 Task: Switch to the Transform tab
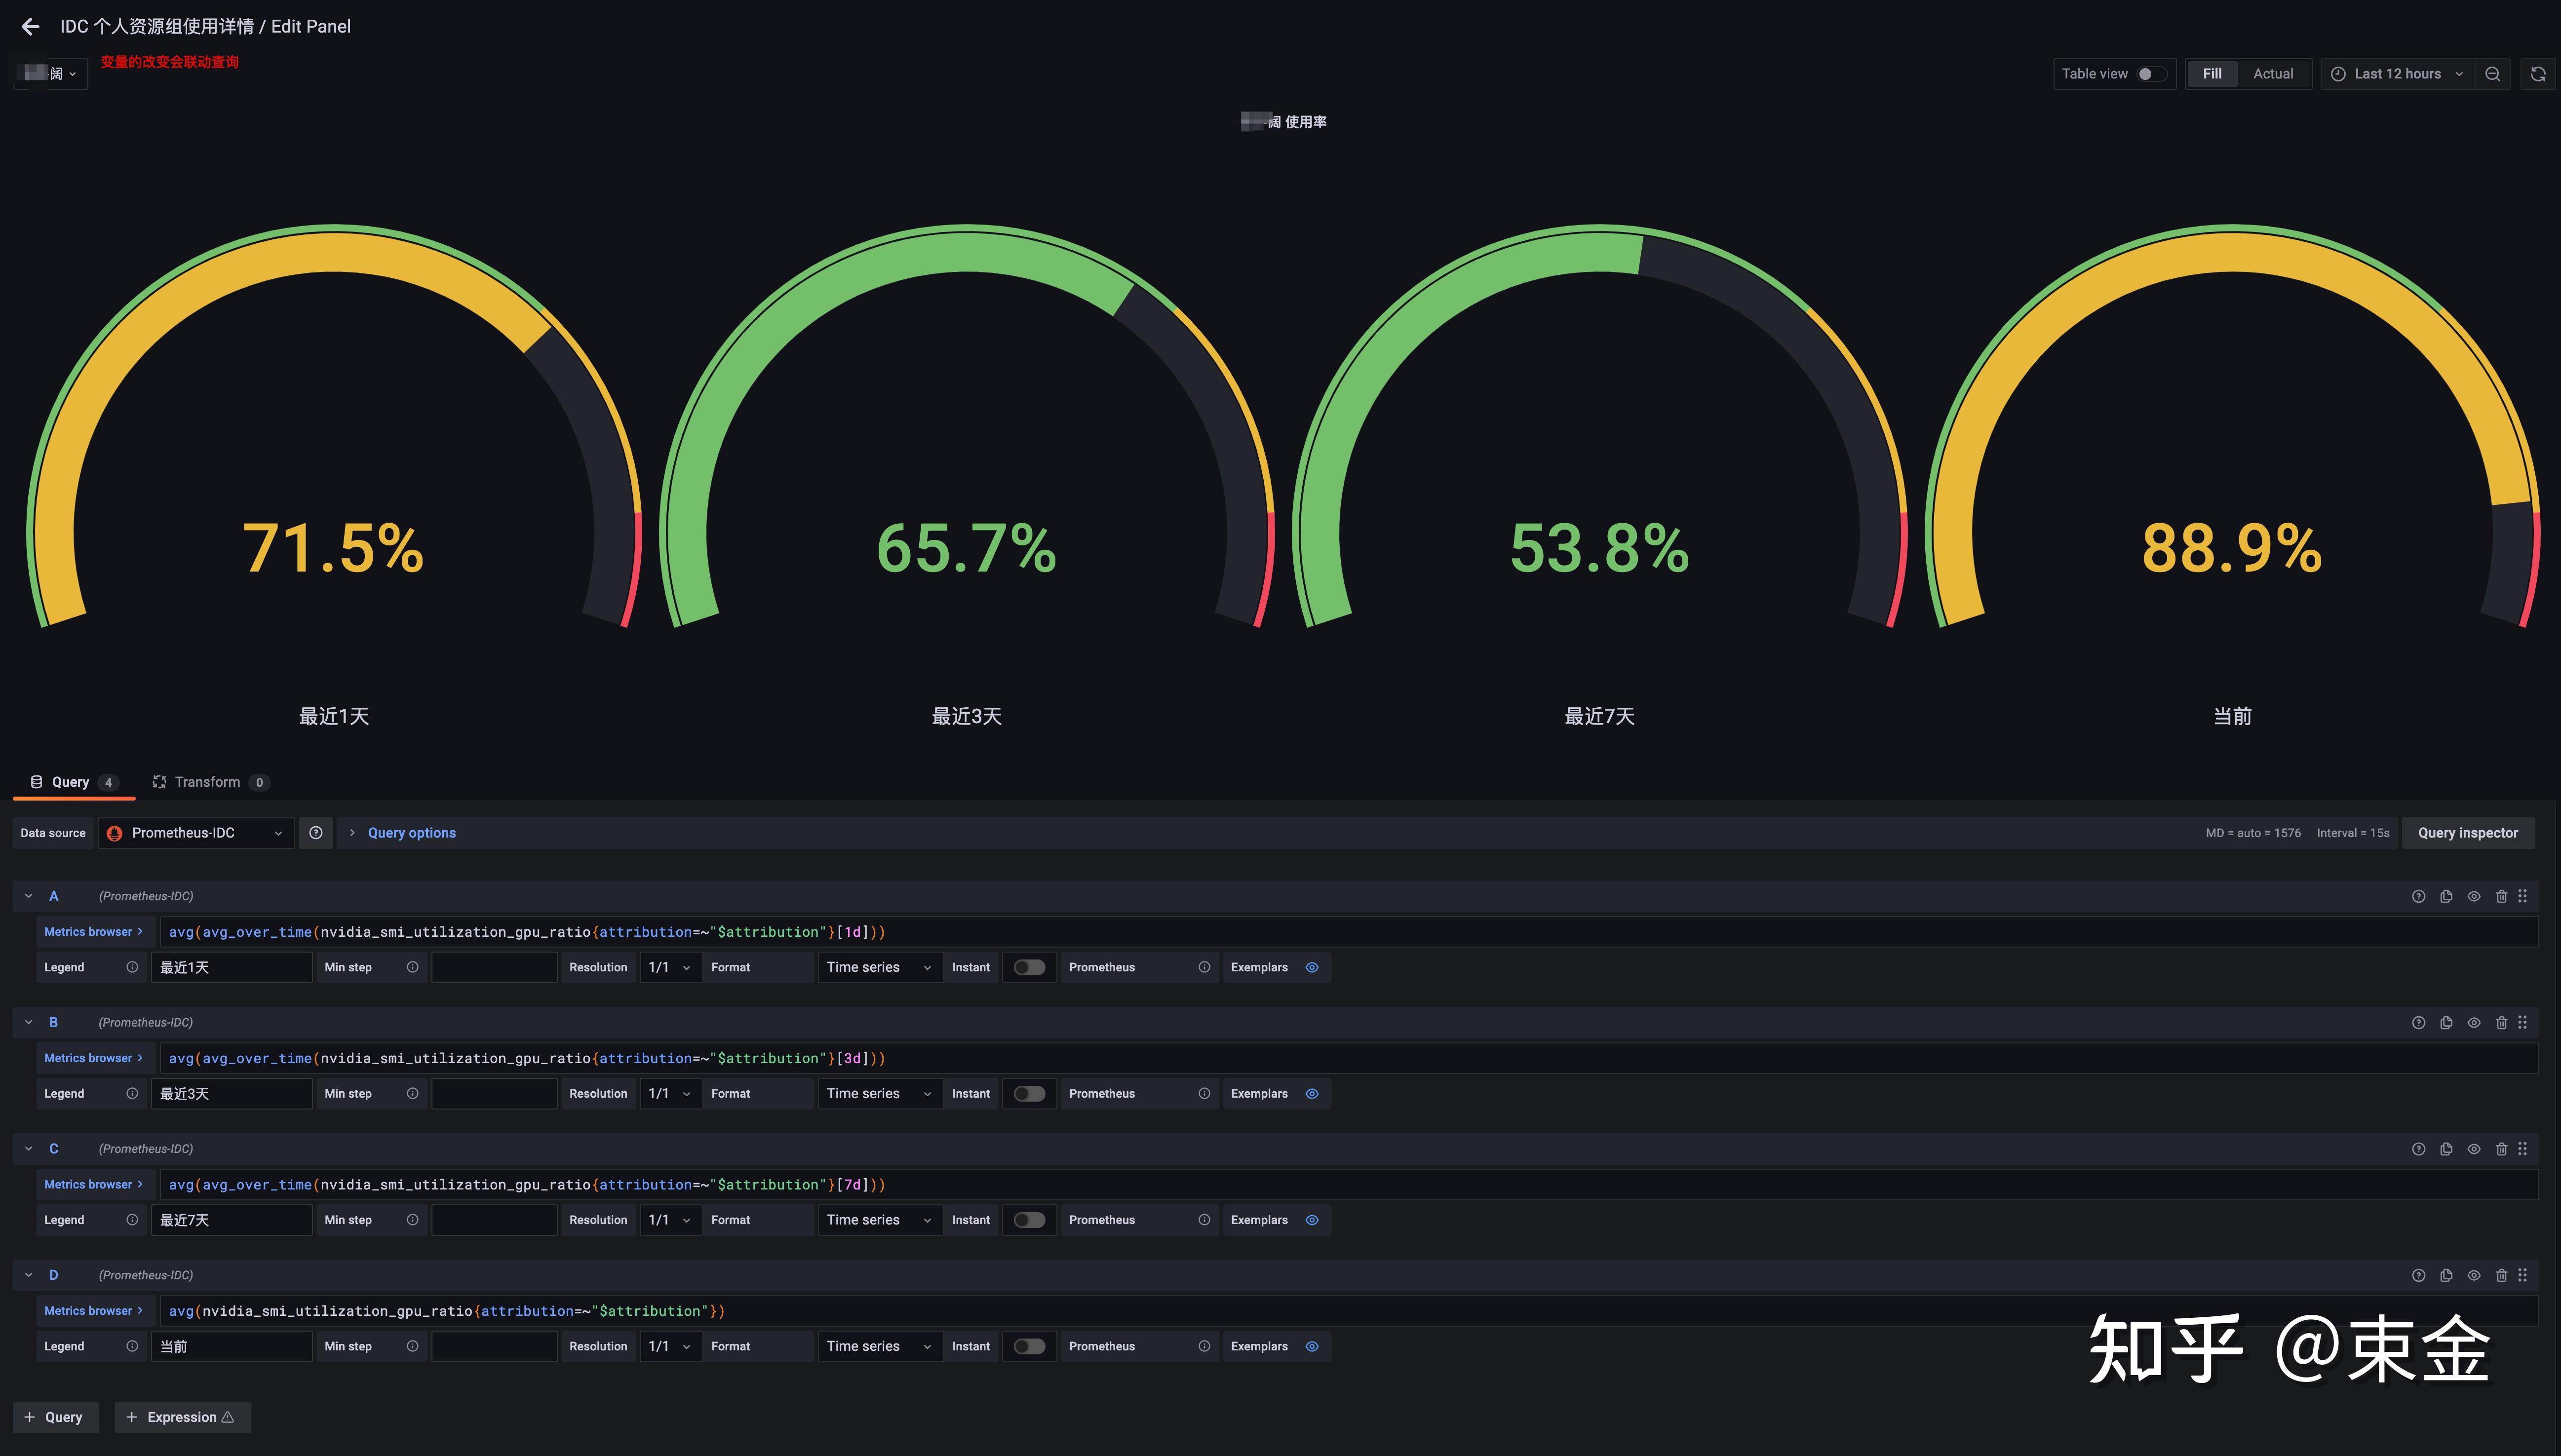click(x=207, y=782)
